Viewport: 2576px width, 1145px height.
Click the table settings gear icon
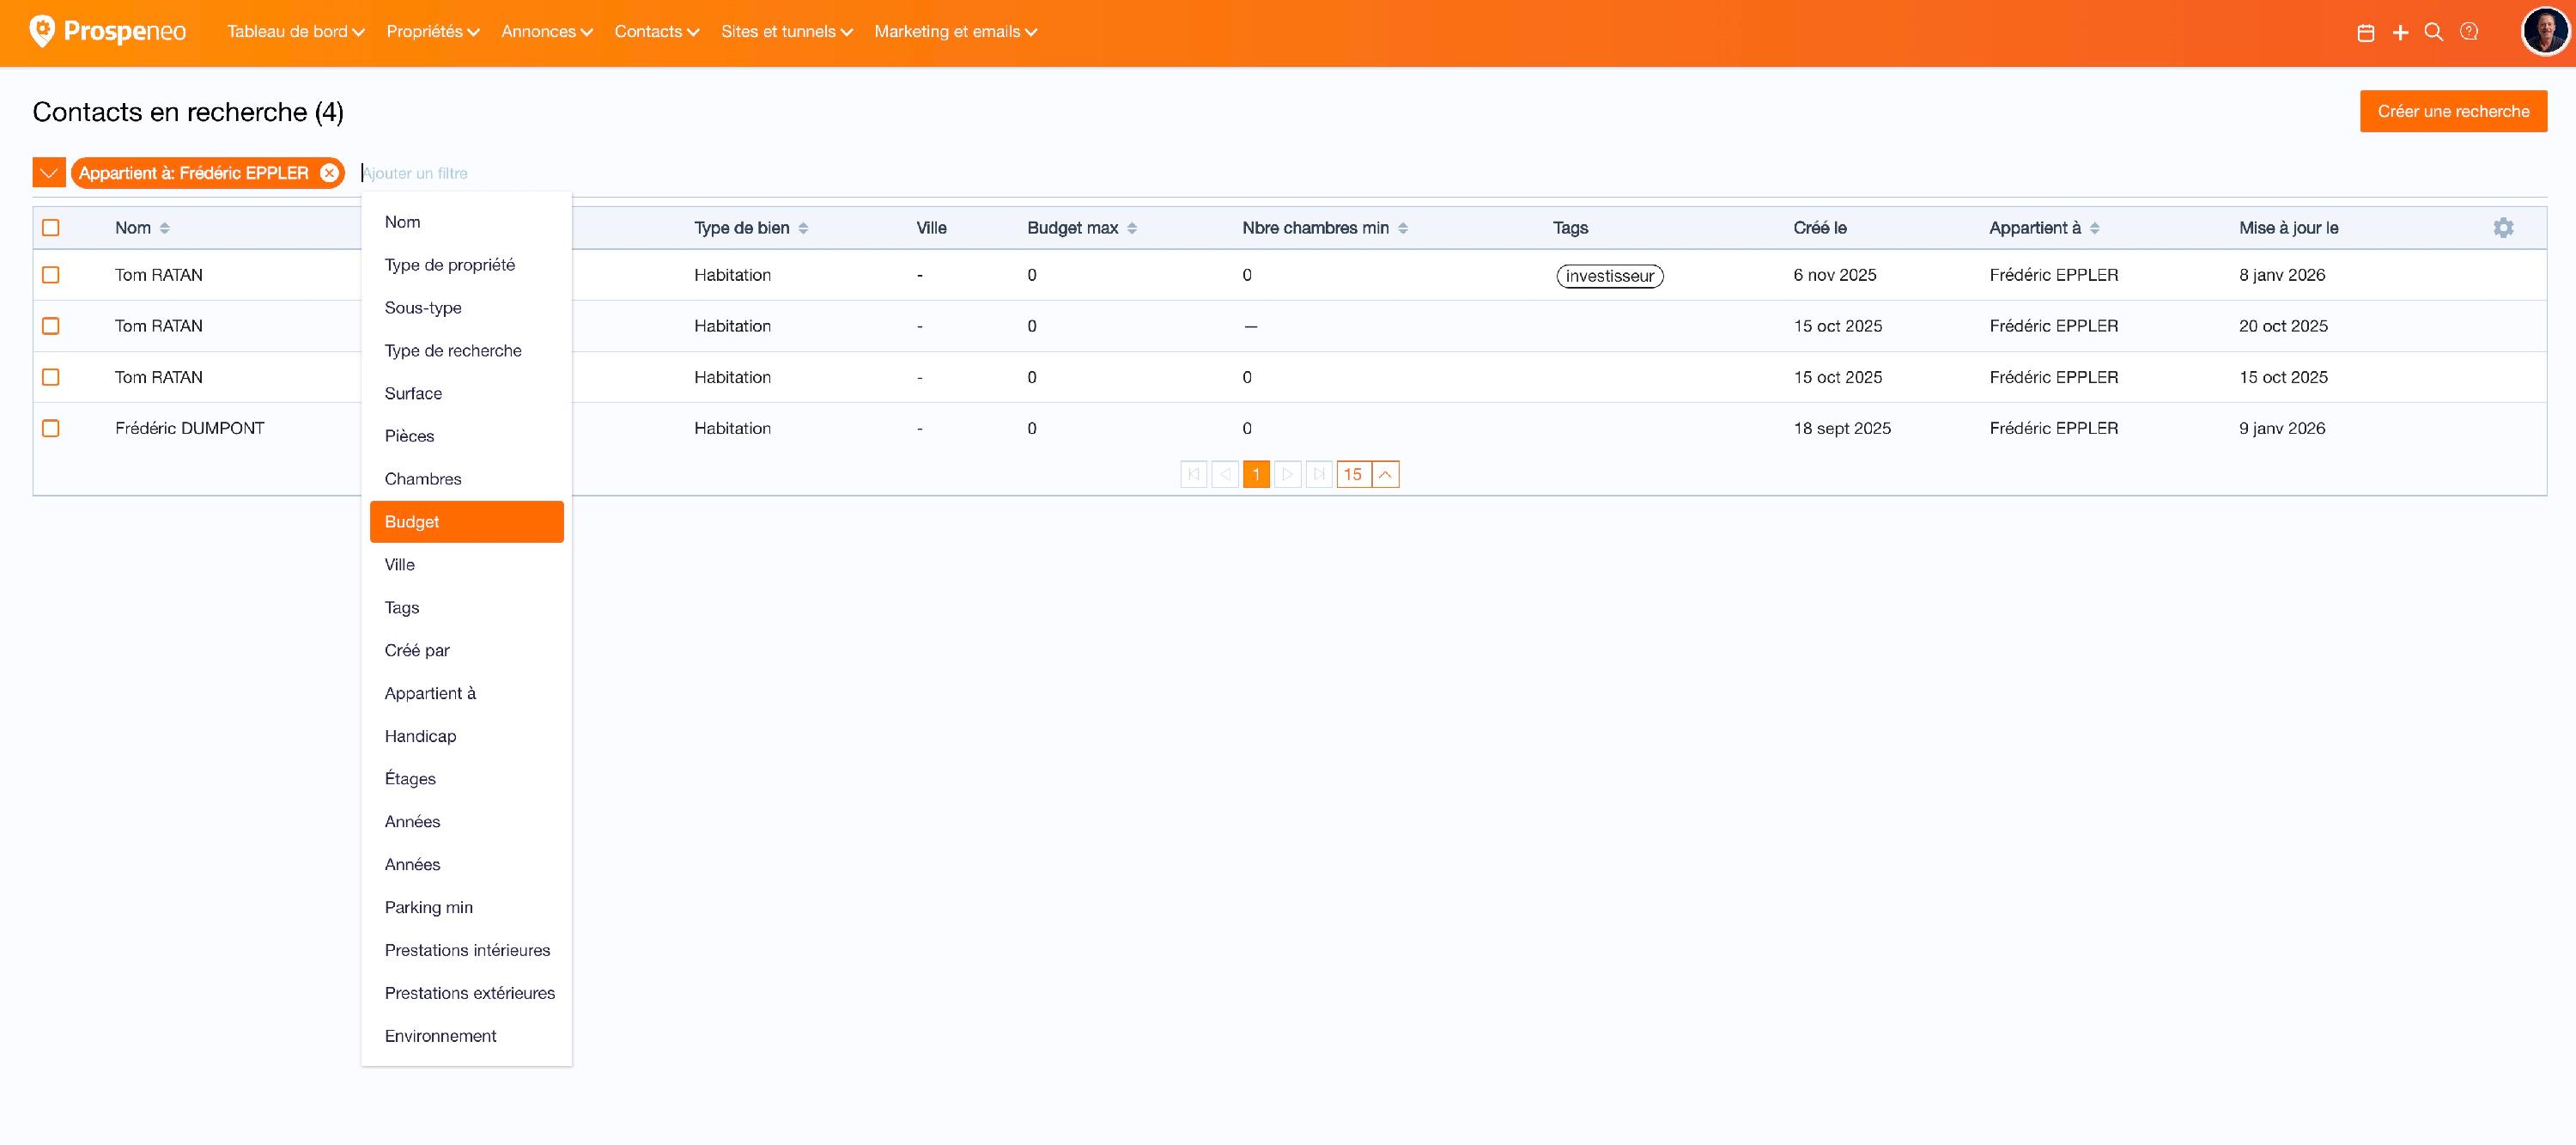coord(2503,228)
